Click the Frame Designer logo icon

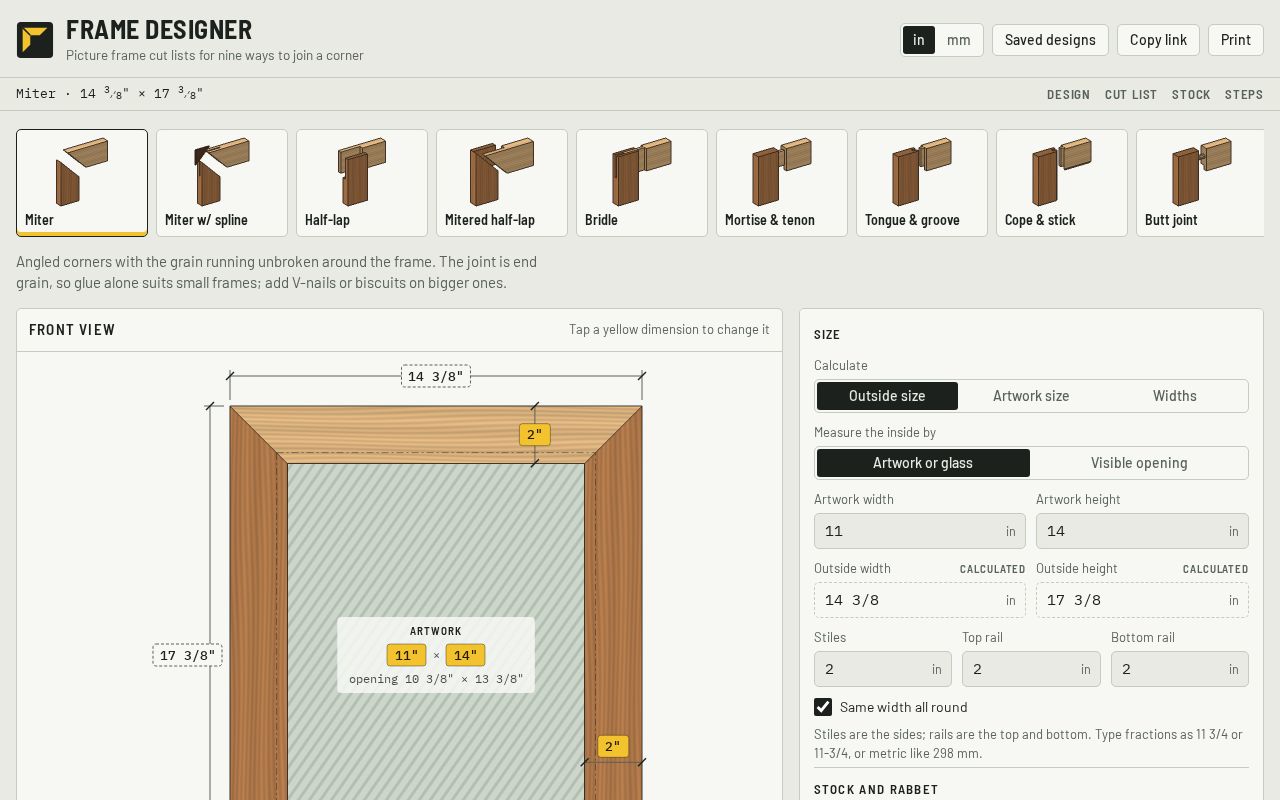(35, 40)
